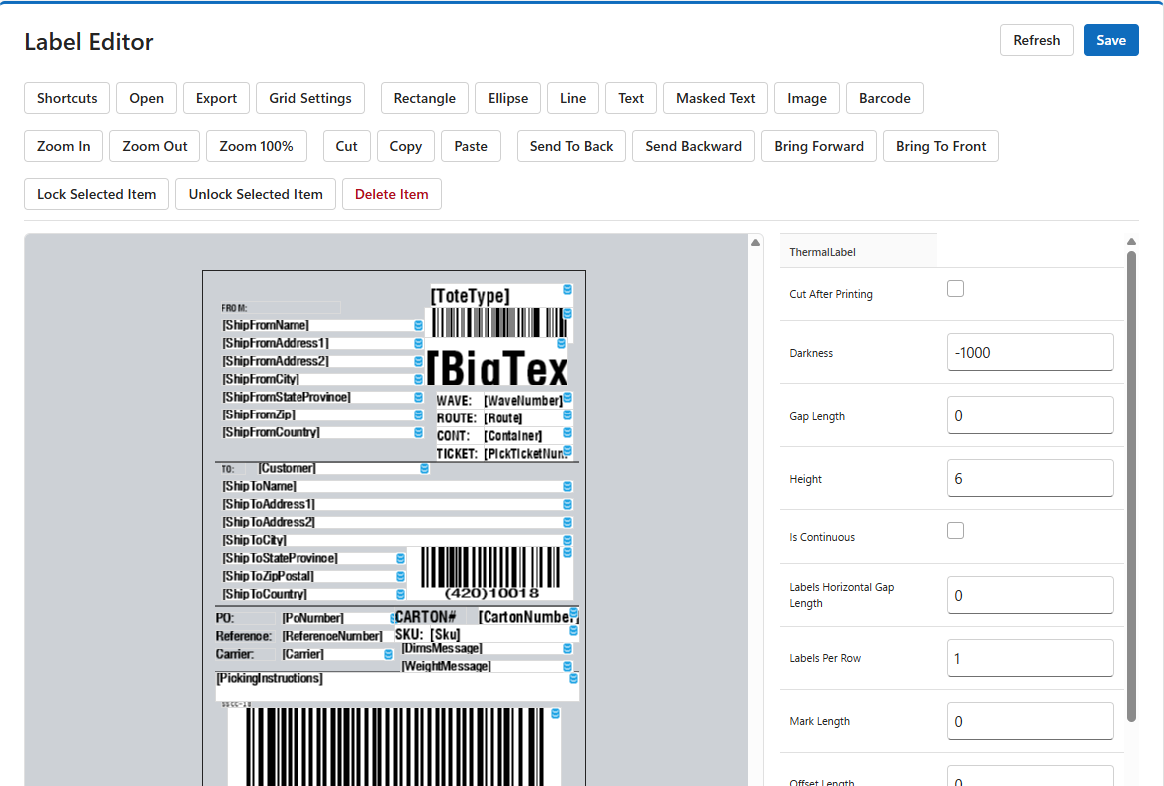Toggle the Is Continuous checkbox

click(x=955, y=531)
